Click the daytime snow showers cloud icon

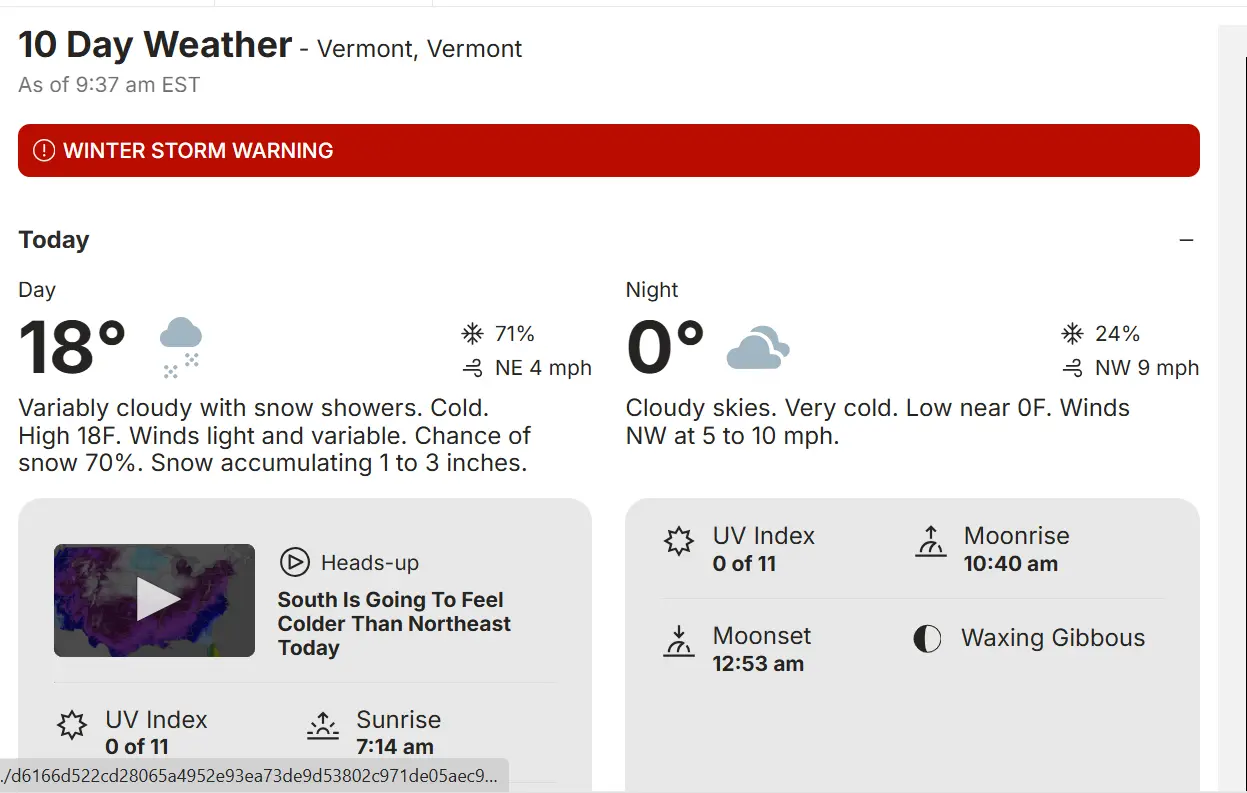pyautogui.click(x=181, y=347)
